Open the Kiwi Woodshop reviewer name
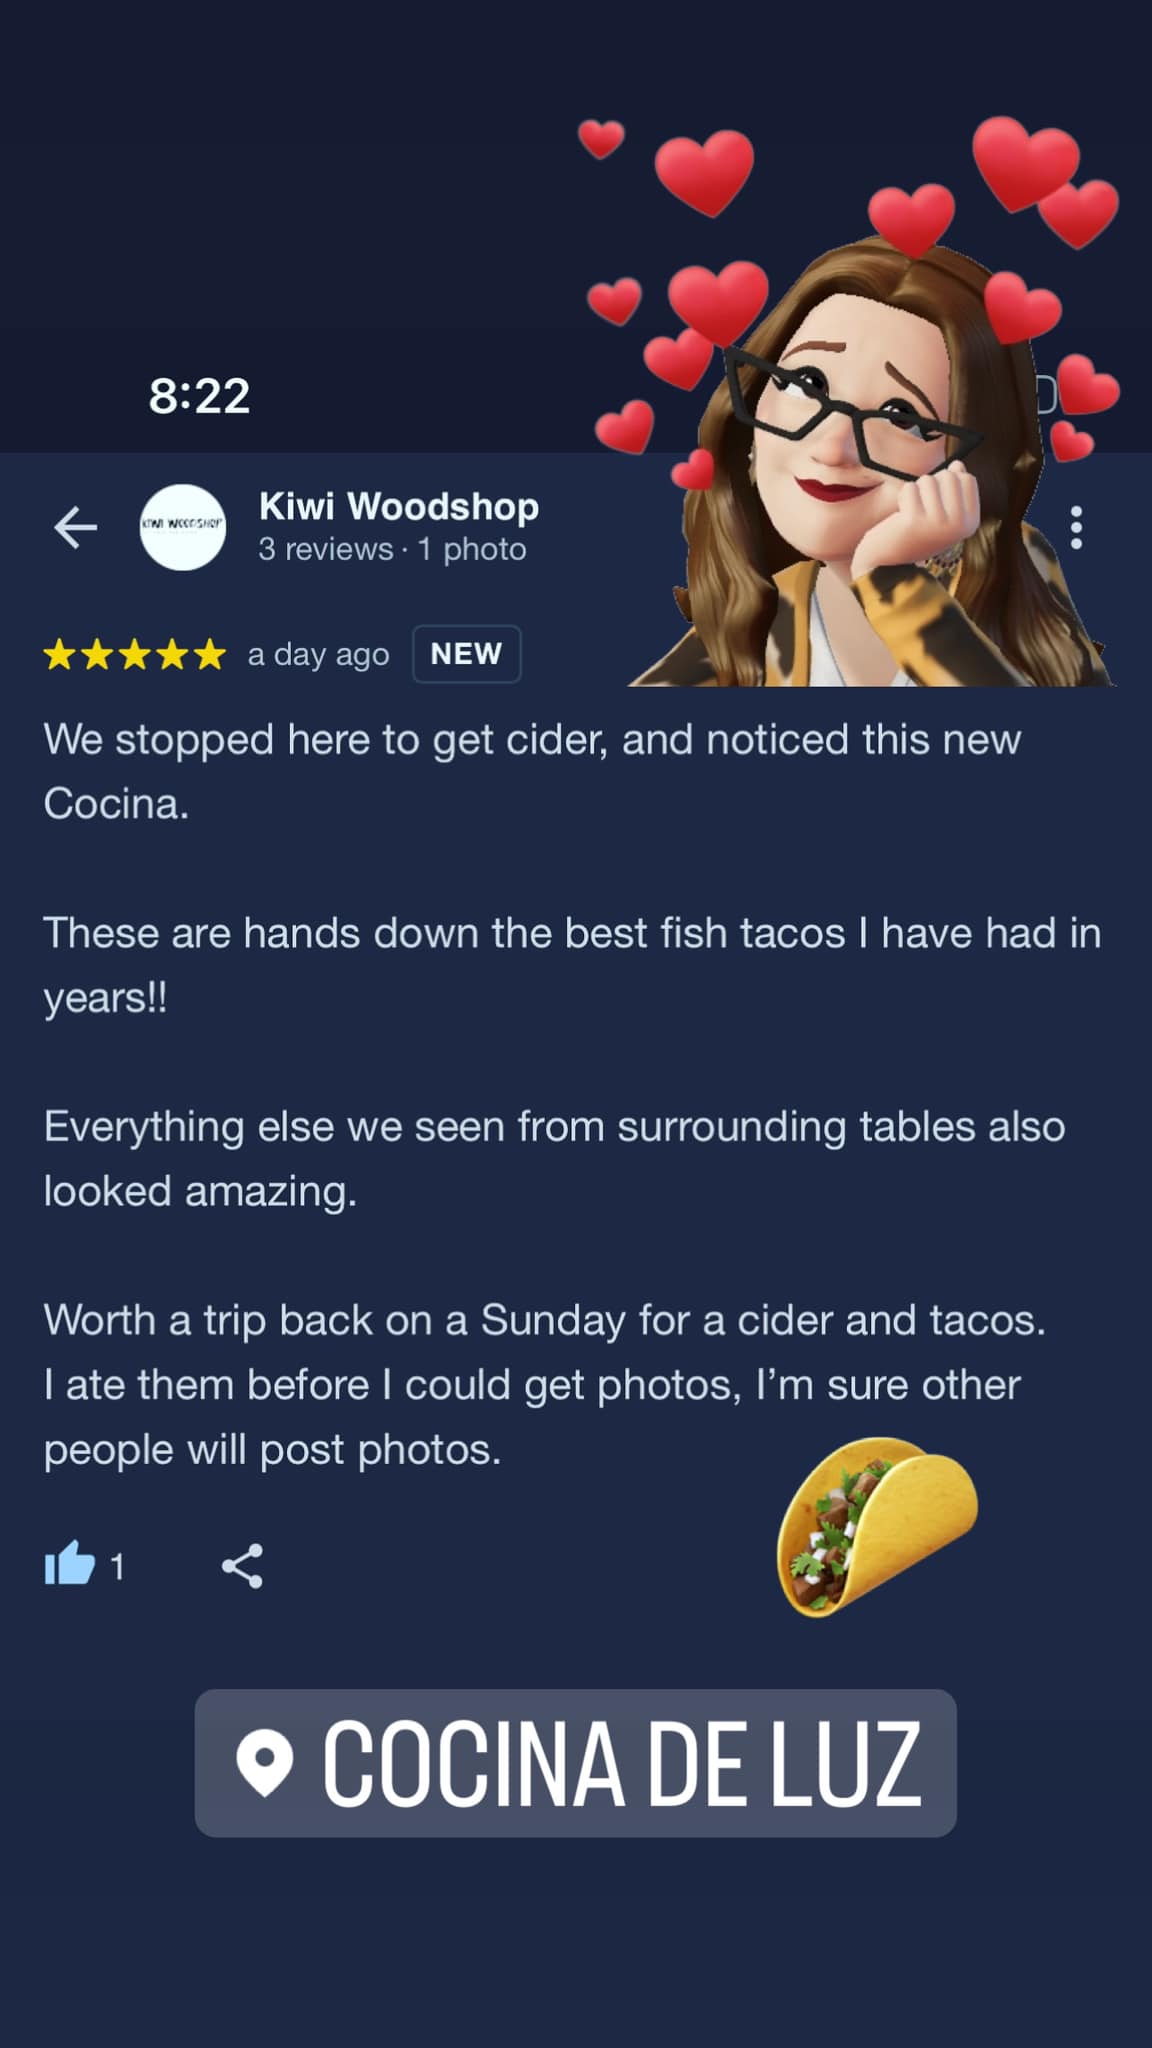Image resolution: width=1152 pixels, height=2048 pixels. click(x=399, y=506)
